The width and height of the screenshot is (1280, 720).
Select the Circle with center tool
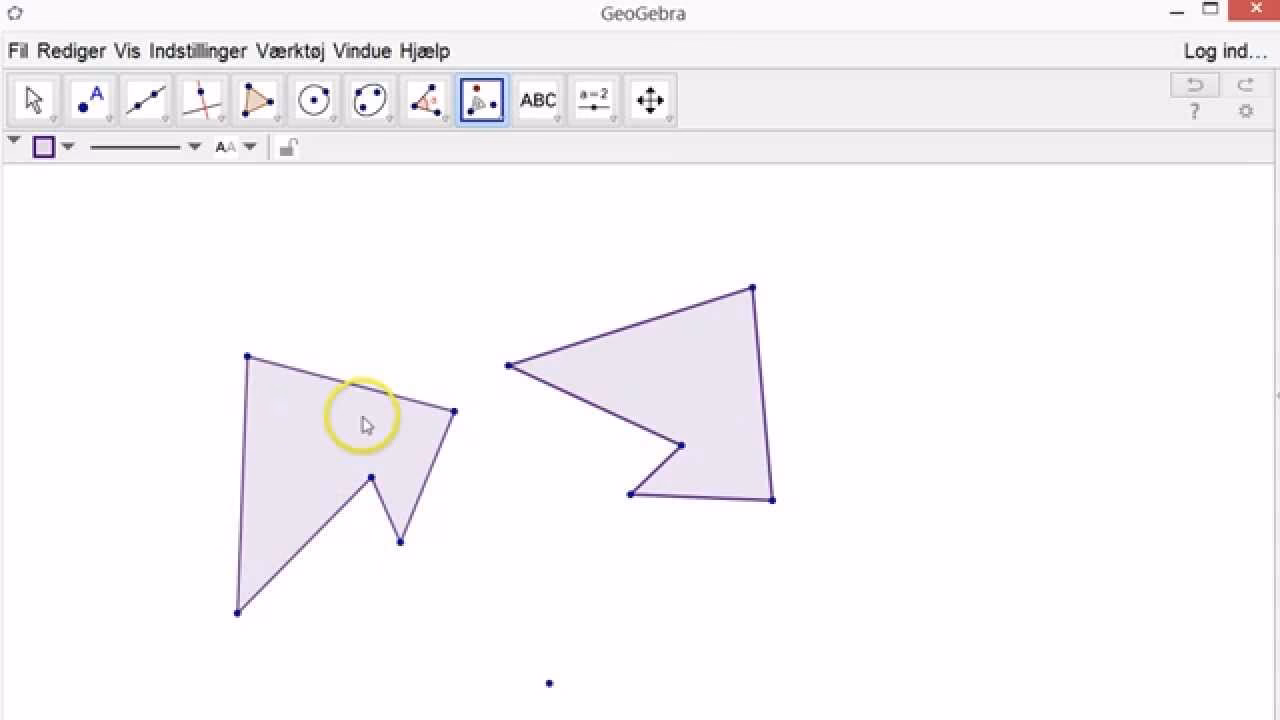pyautogui.click(x=314, y=100)
